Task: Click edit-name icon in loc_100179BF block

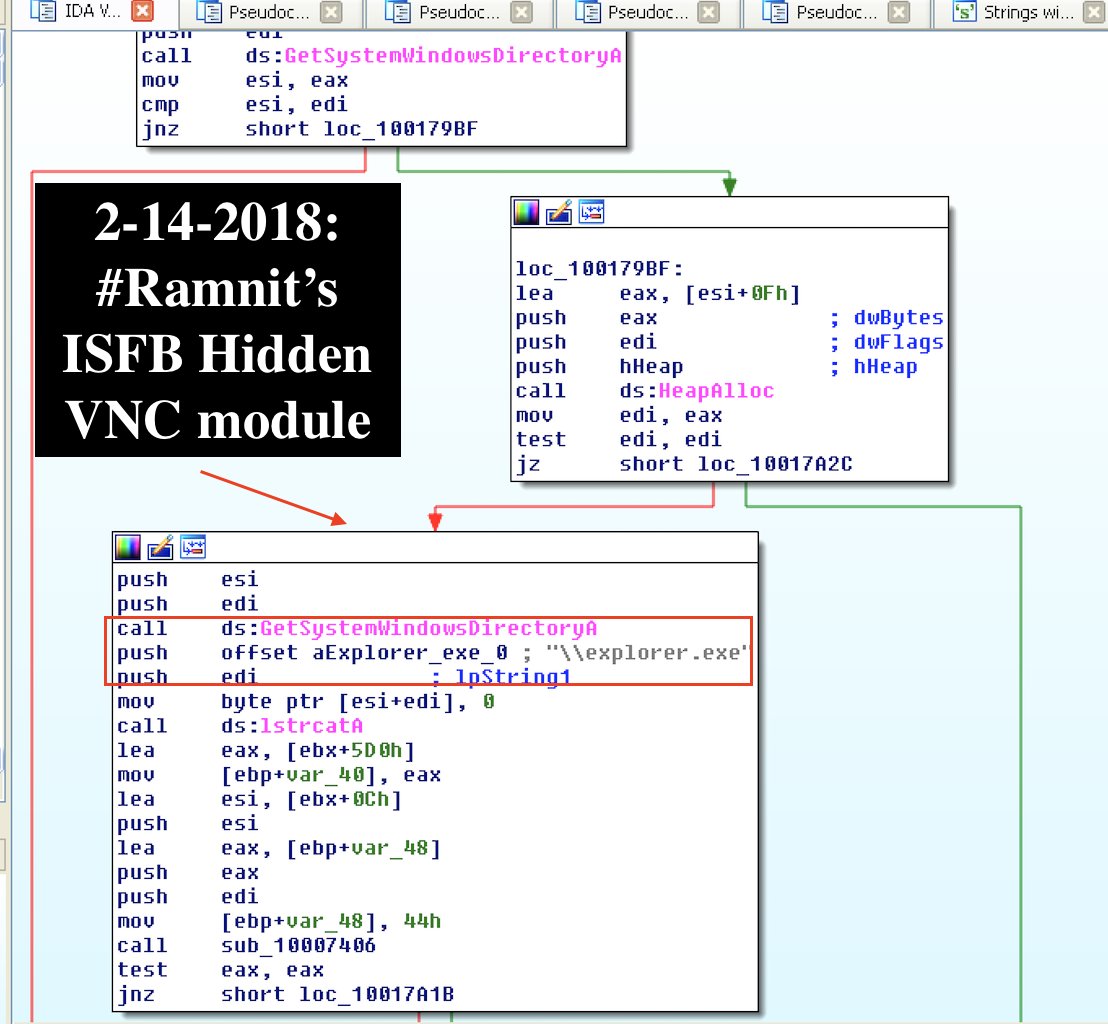Action: tap(559, 212)
